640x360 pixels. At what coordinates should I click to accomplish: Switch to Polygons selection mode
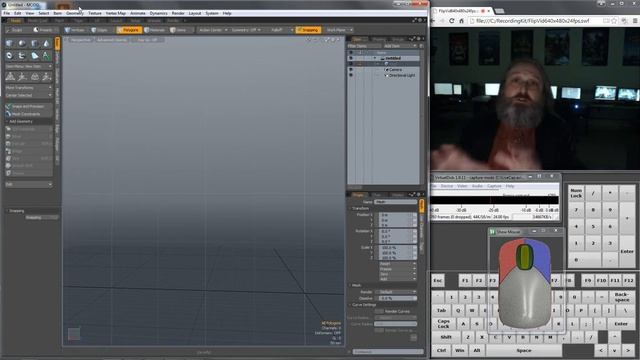(128, 30)
